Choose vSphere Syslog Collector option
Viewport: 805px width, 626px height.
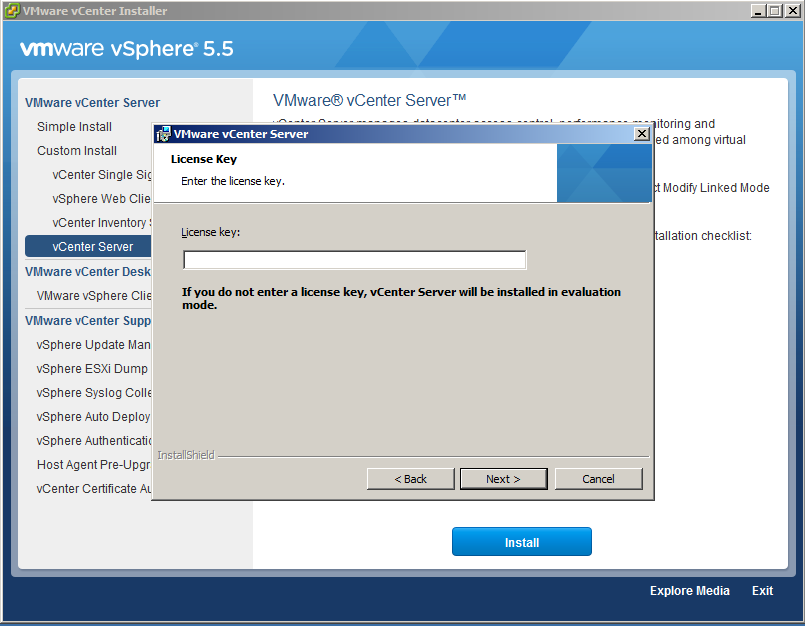(93, 393)
